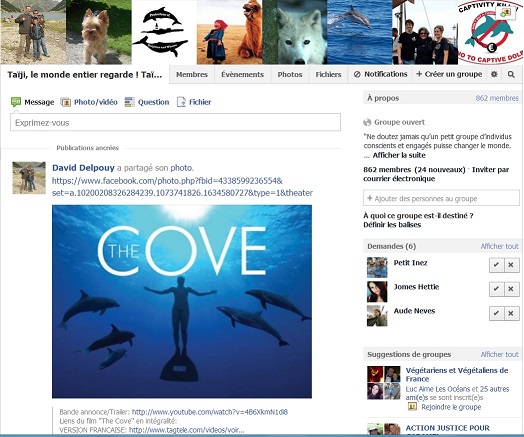The width and height of the screenshot is (524, 437).
Task: Open the Membres tab
Action: coord(192,75)
